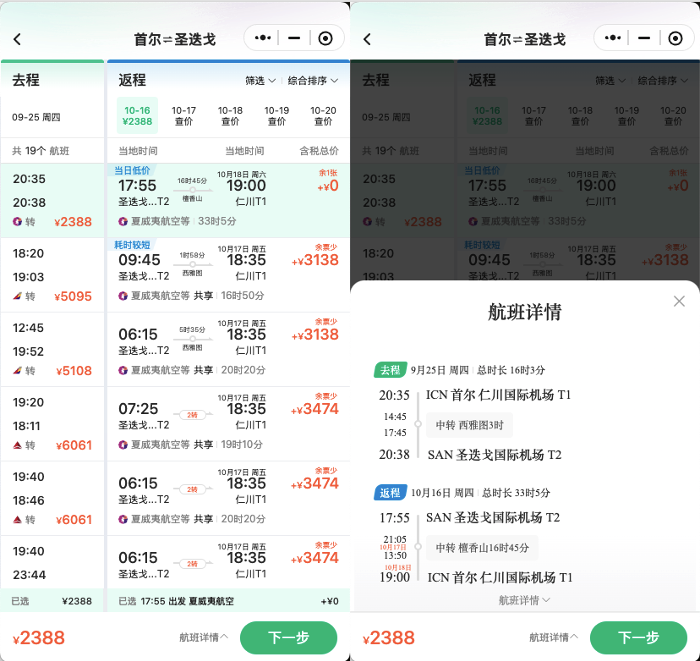The height and width of the screenshot is (661, 700).
Task: Select left screen's 10-16 ¥2388 date tab
Action: pyautogui.click(x=138, y=116)
